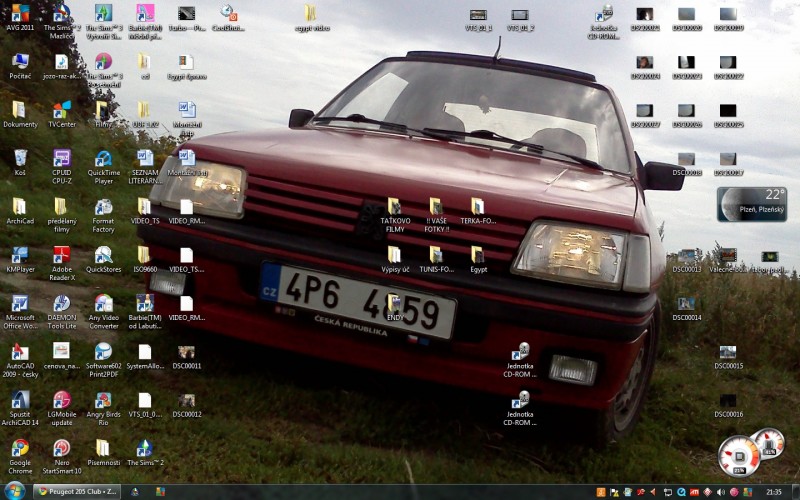The height and width of the screenshot is (500, 800).
Task: Open Format Factory shortcut
Action: pyautogui.click(x=103, y=207)
